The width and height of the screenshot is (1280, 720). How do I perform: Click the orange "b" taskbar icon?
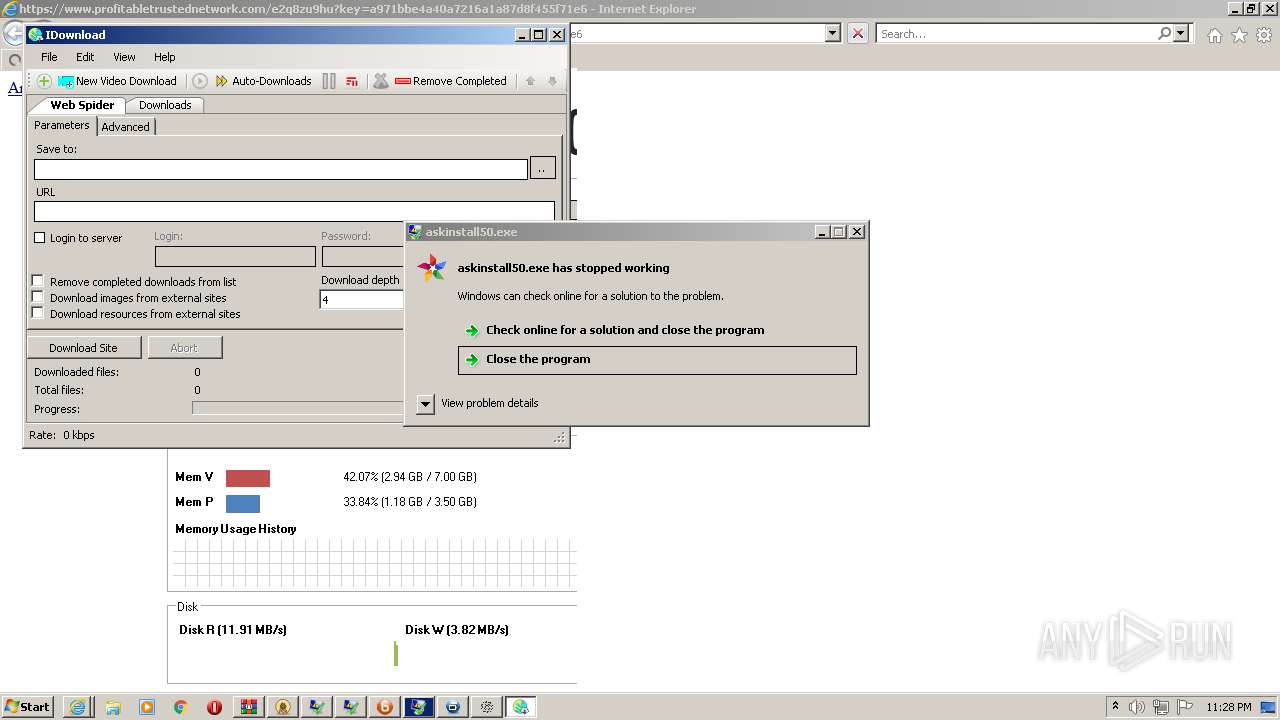(x=385, y=707)
